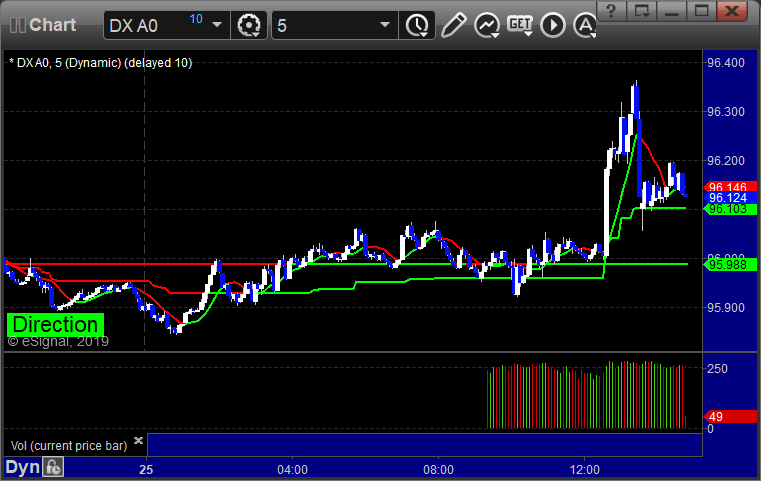The height and width of the screenshot is (481, 761).
Task: Click the red 49 volume marker
Action: coord(730,416)
